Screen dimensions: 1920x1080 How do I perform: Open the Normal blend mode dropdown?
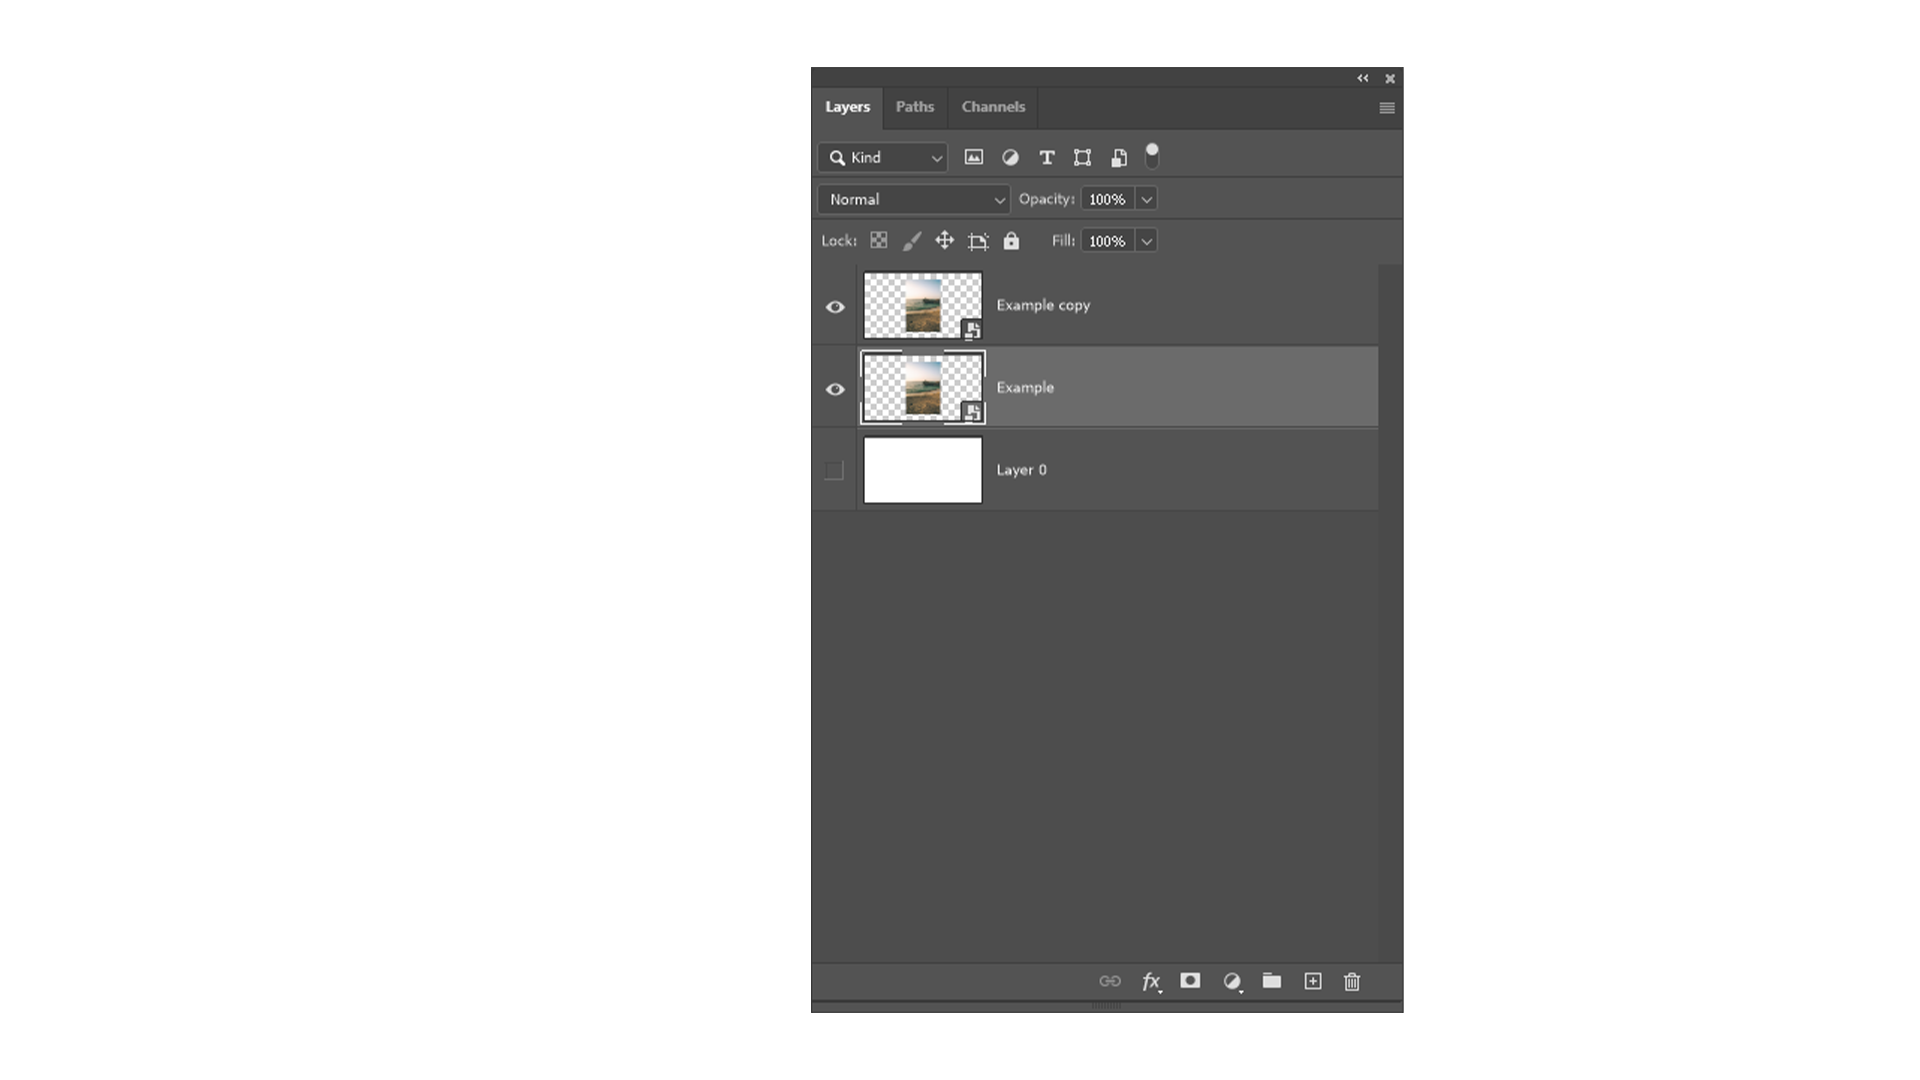click(x=913, y=199)
